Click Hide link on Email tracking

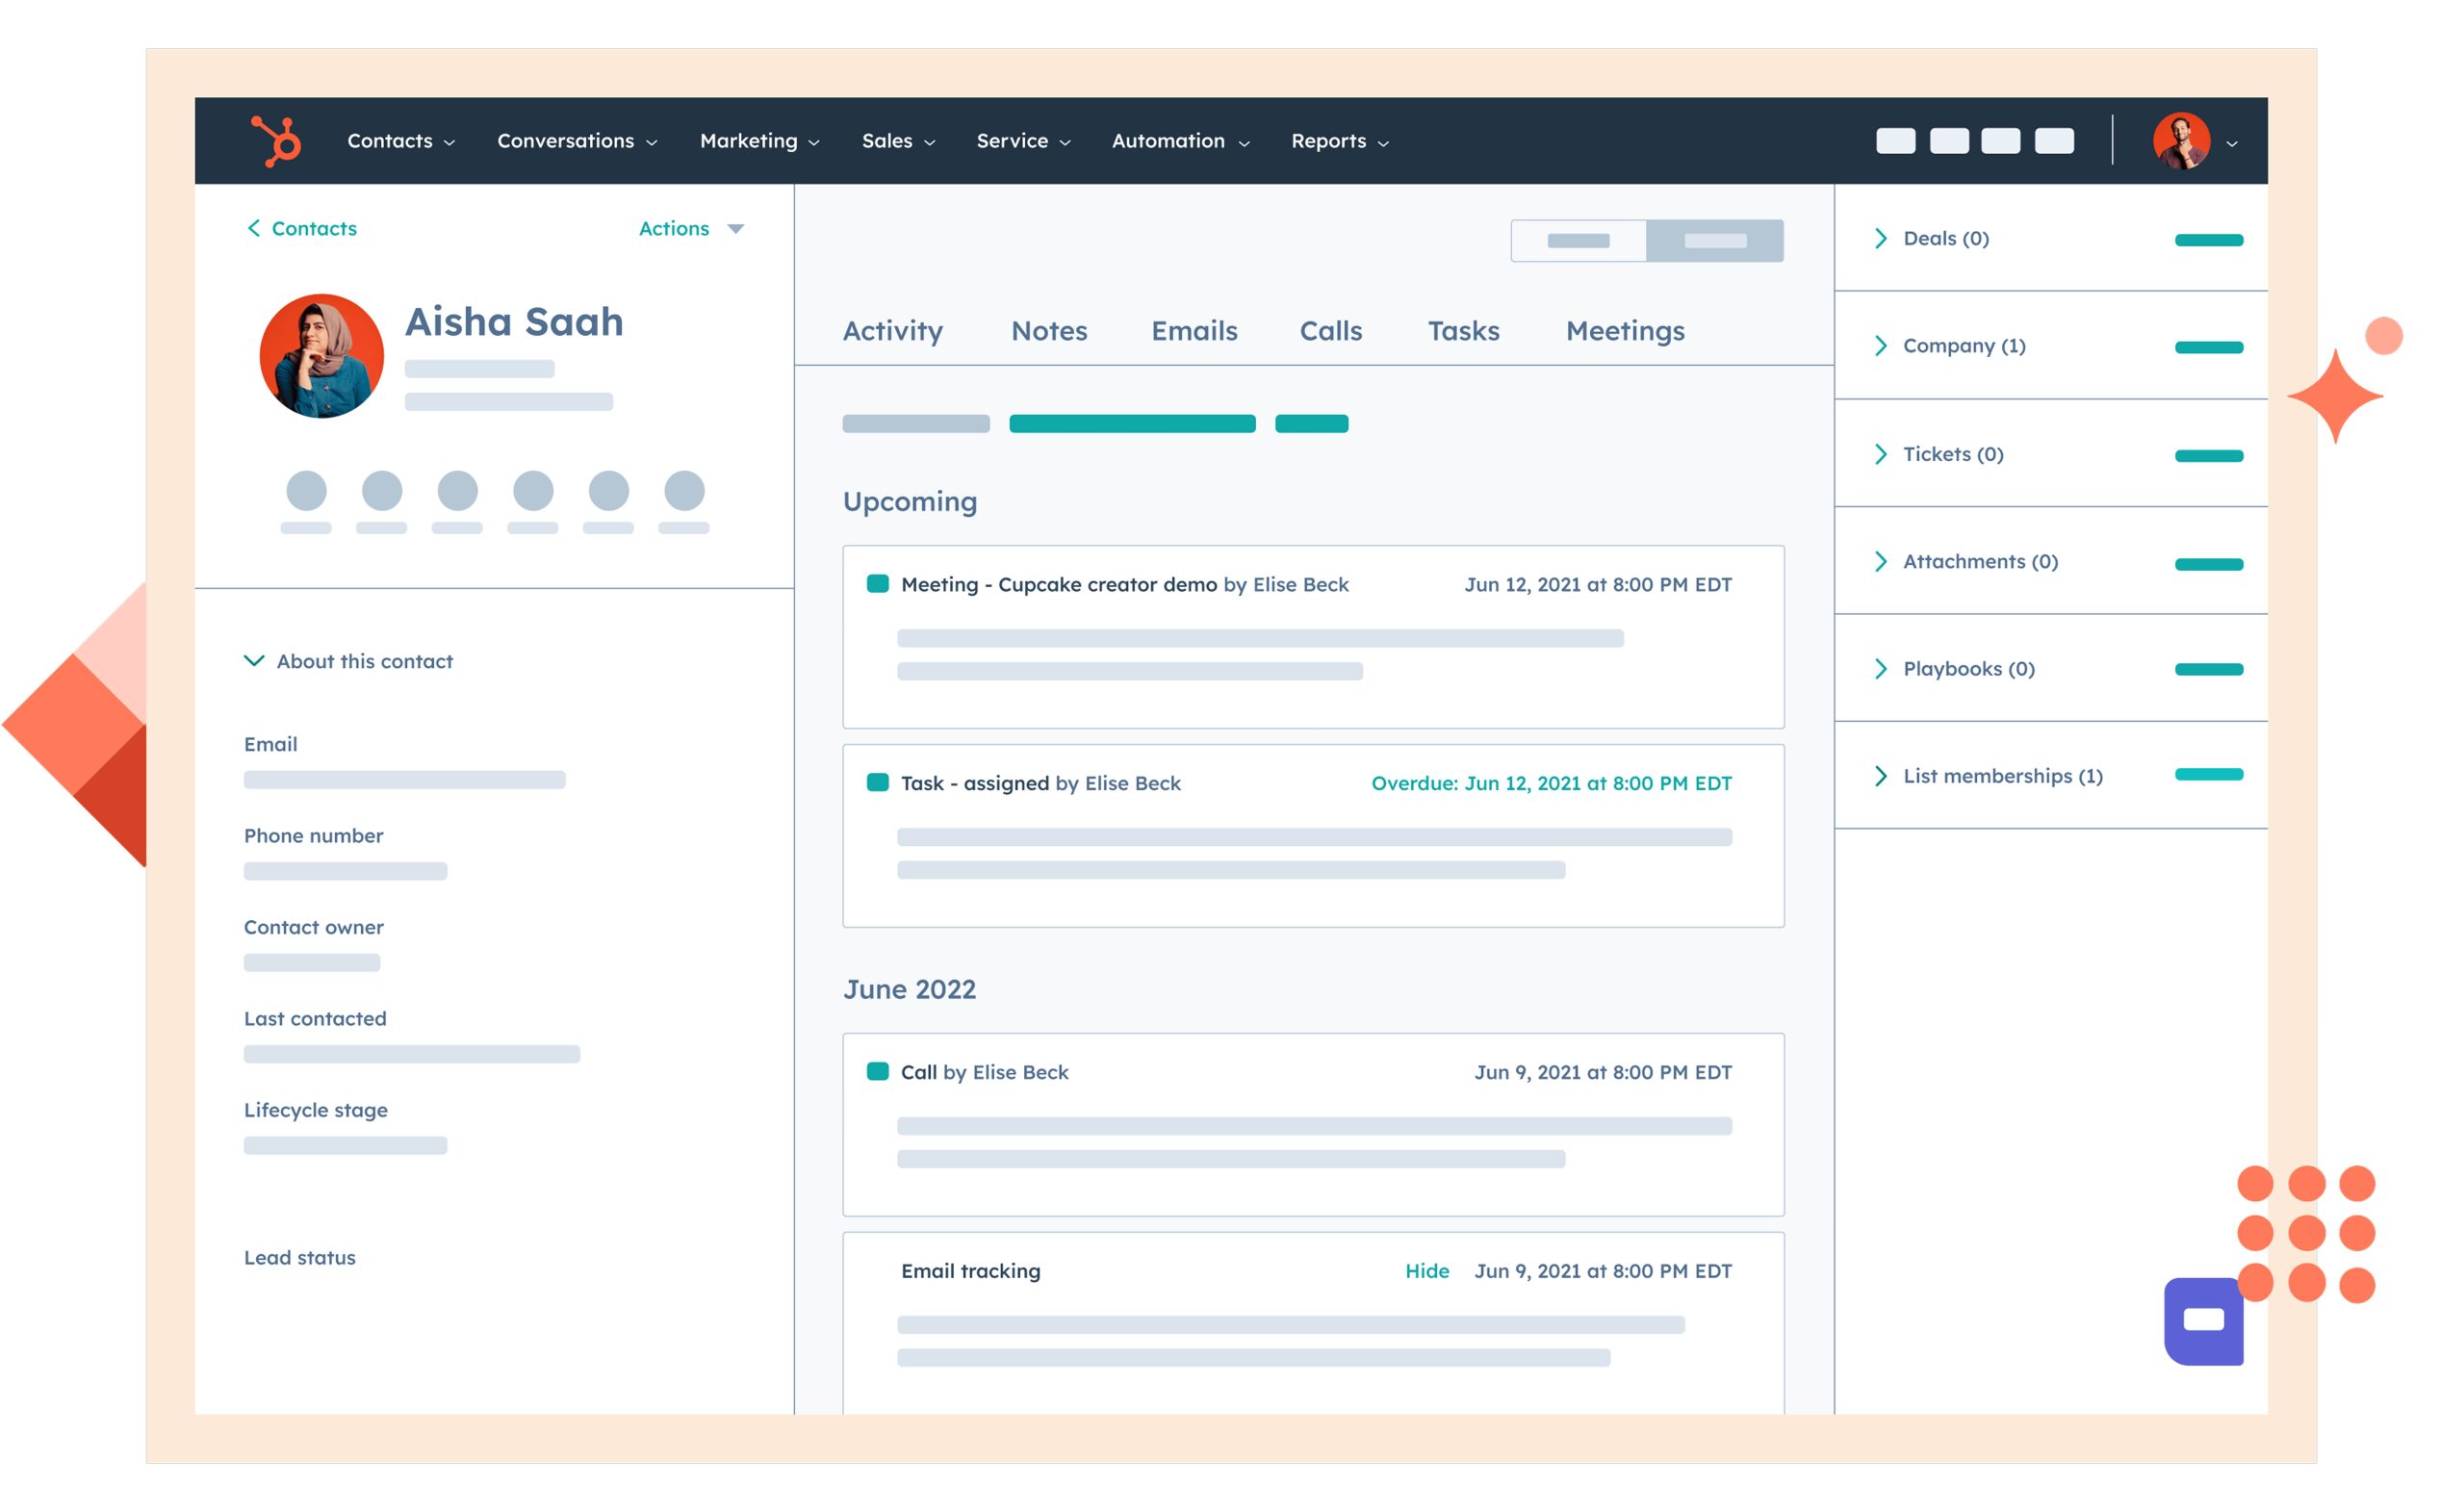(x=1426, y=1271)
